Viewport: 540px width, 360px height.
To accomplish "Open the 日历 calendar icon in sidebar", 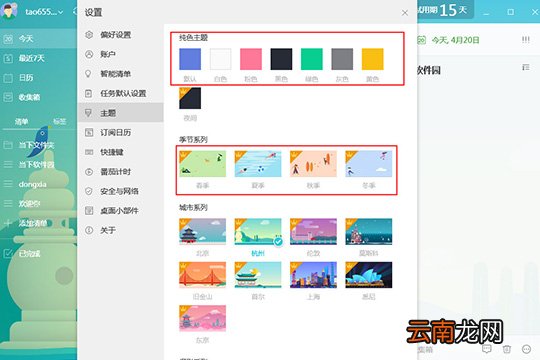I will pos(8,78).
